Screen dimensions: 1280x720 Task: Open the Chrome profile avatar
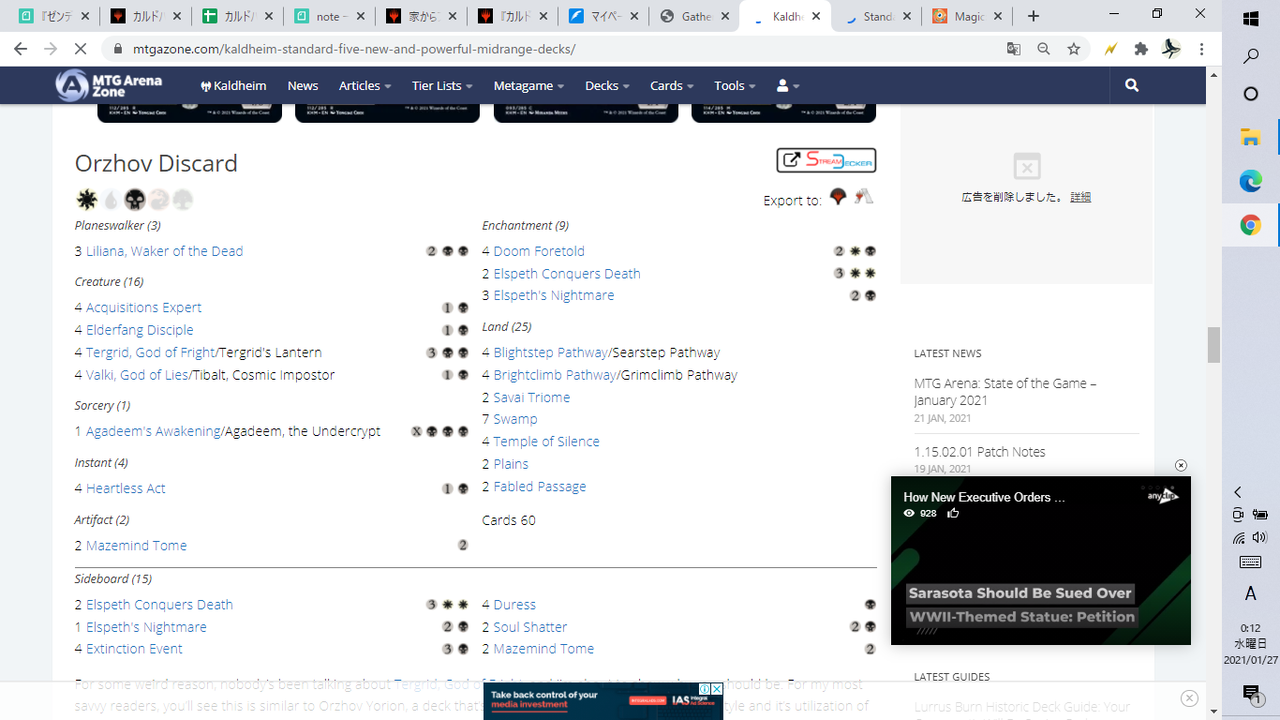(1171, 49)
